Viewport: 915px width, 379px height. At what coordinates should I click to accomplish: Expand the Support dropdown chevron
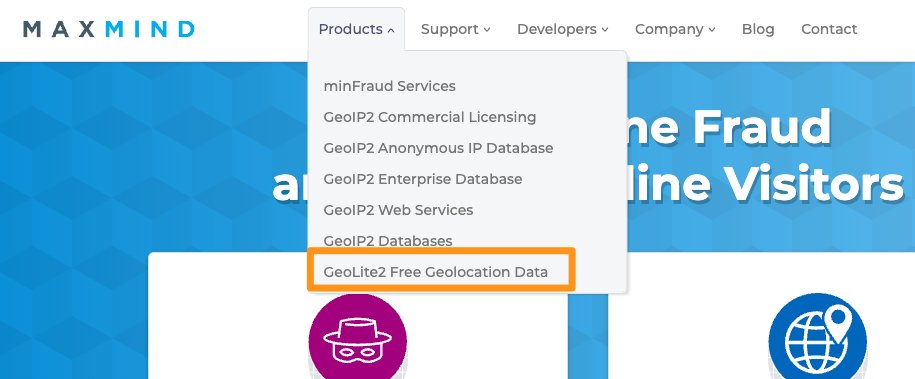click(x=487, y=30)
